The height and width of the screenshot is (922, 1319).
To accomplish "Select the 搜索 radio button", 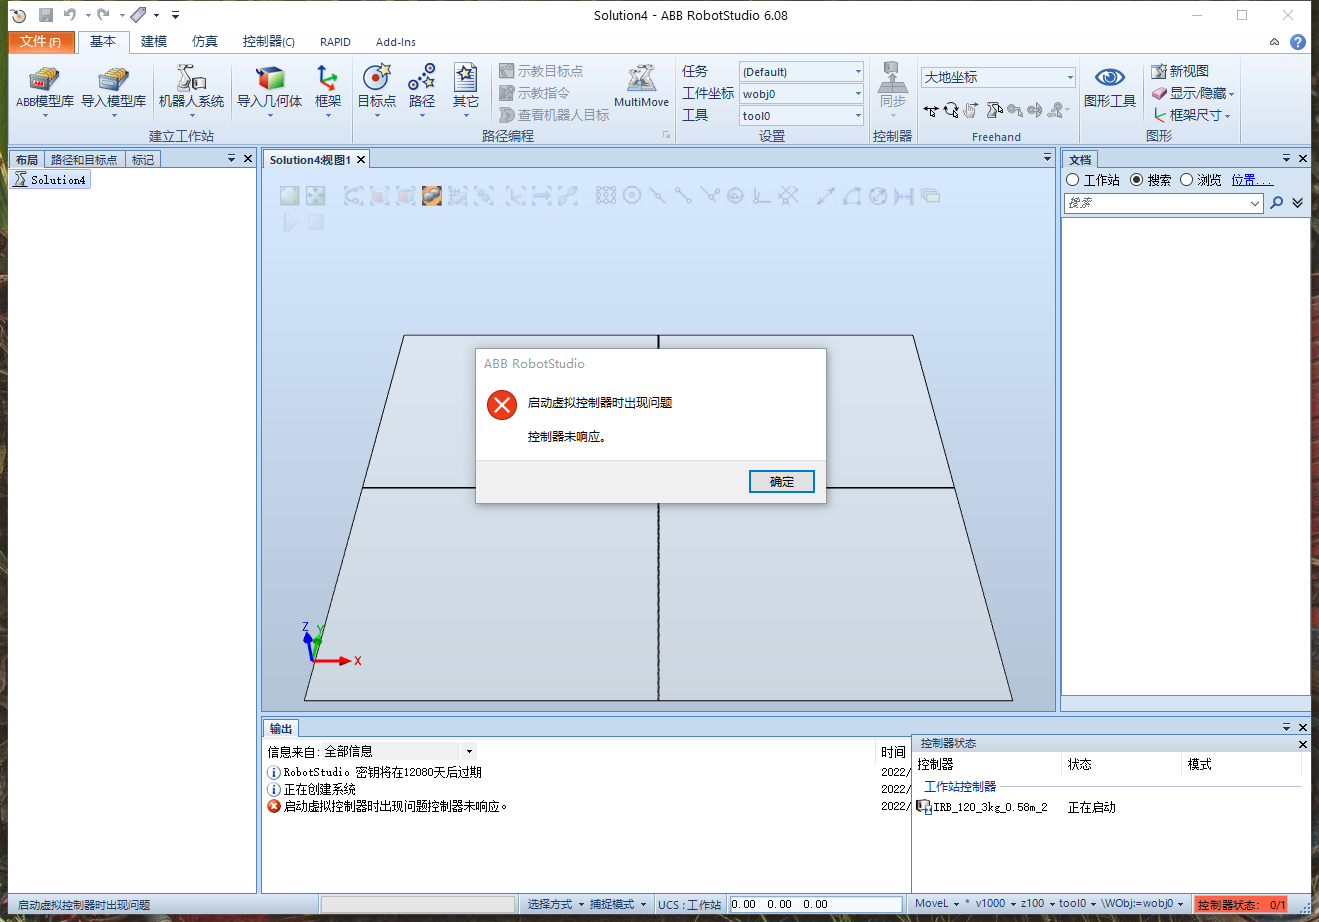I will [x=1137, y=180].
